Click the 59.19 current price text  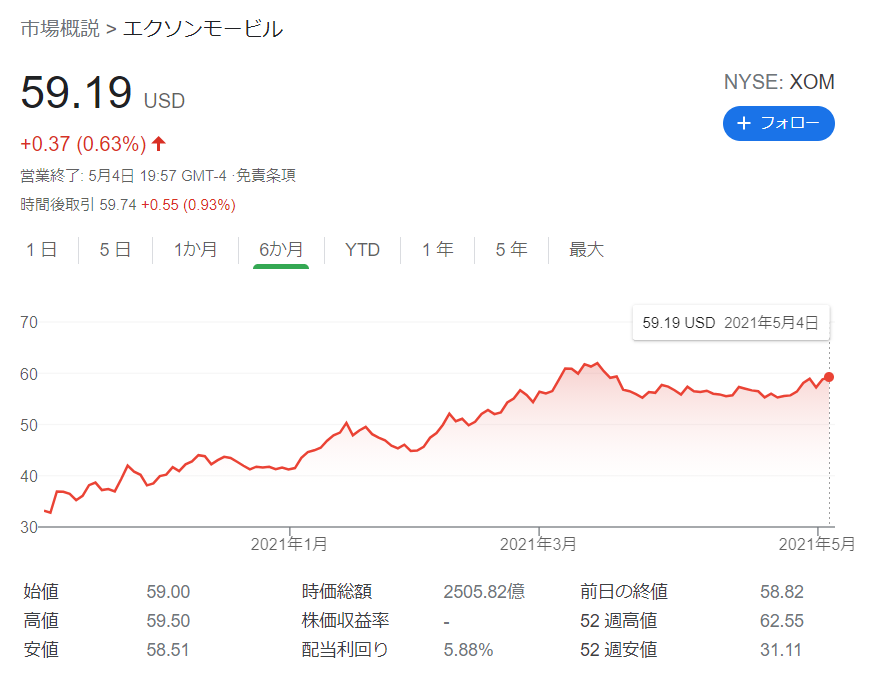tap(76, 93)
